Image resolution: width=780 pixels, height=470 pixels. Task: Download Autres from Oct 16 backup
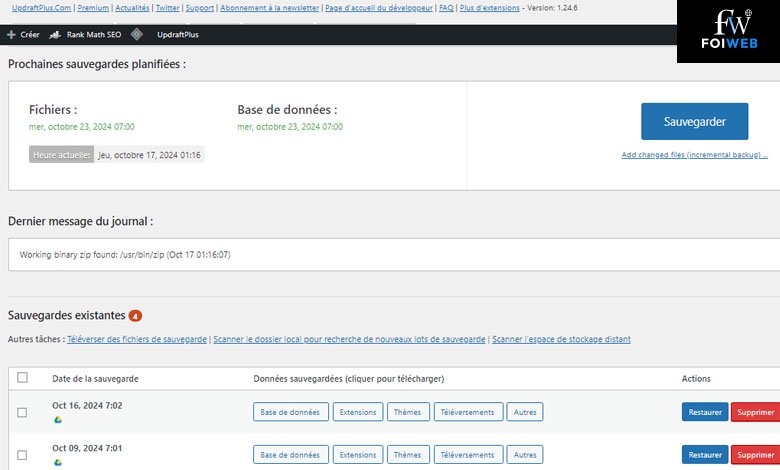525,412
